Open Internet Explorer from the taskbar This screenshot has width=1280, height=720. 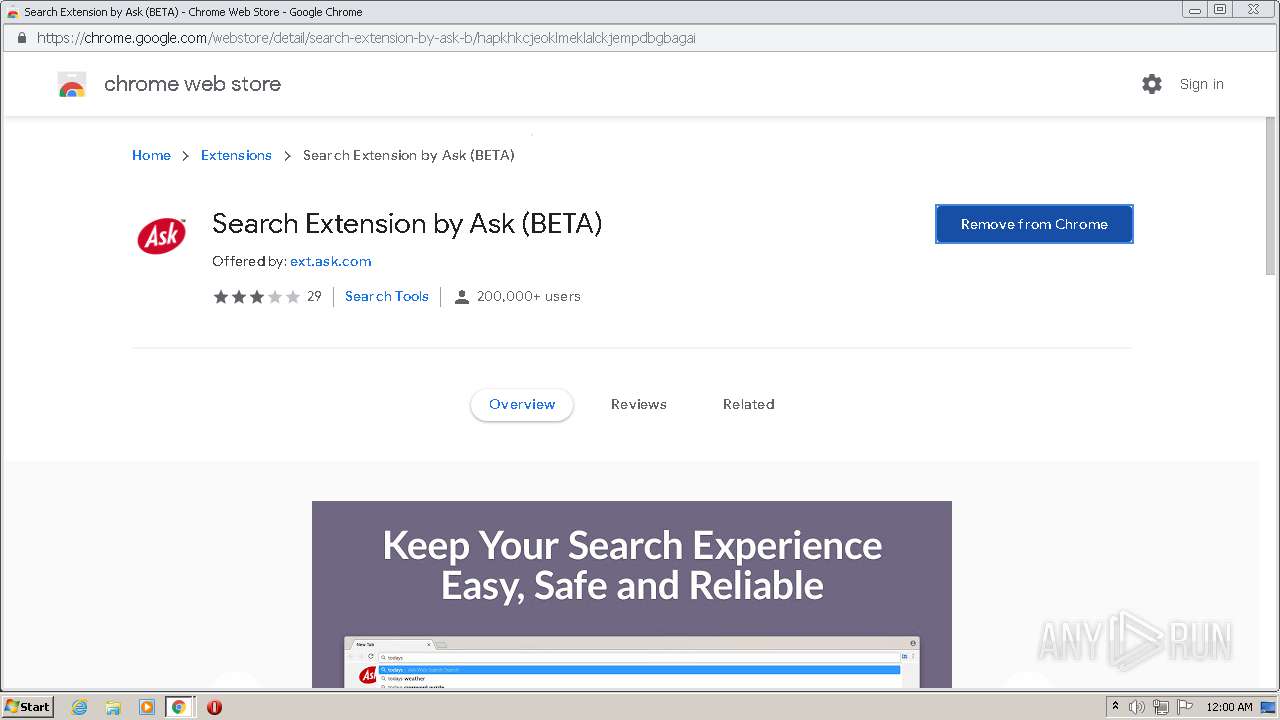coord(80,707)
